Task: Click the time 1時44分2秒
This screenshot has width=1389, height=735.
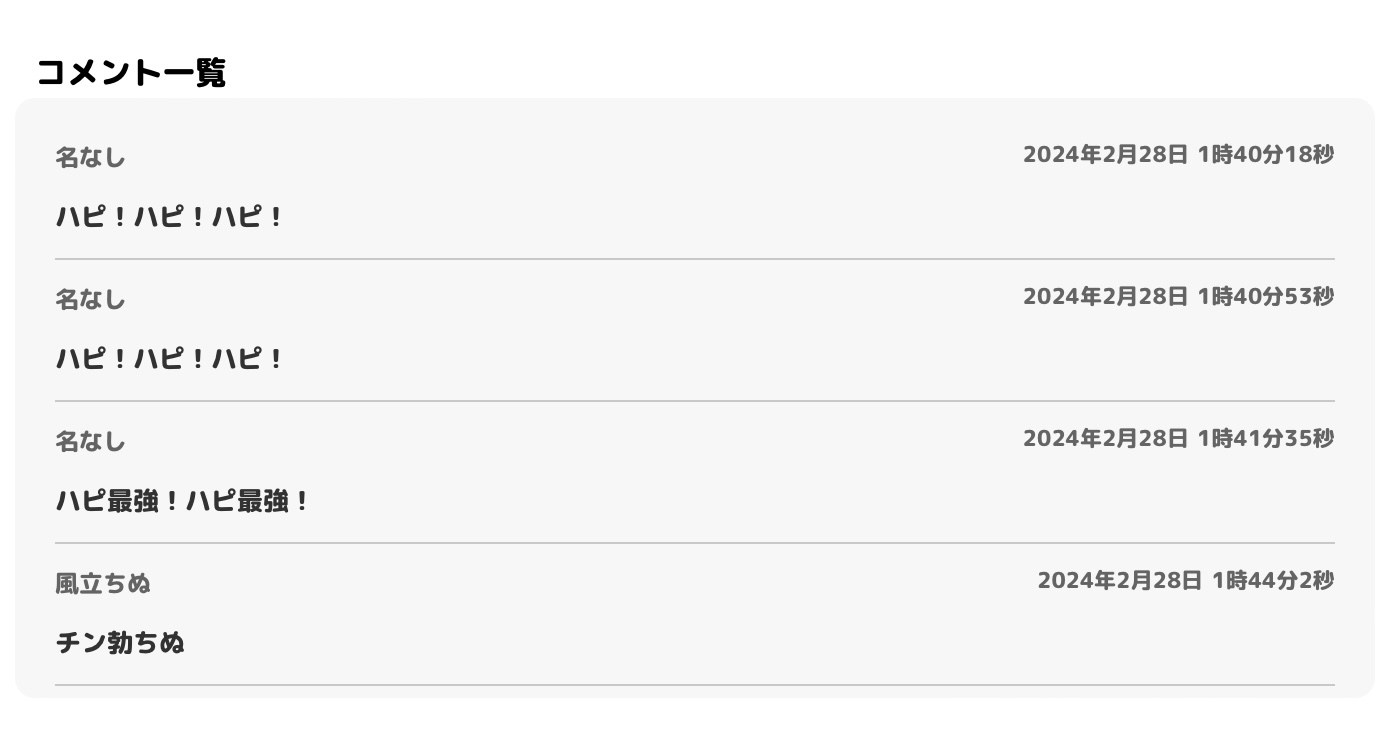Action: coord(1272,581)
